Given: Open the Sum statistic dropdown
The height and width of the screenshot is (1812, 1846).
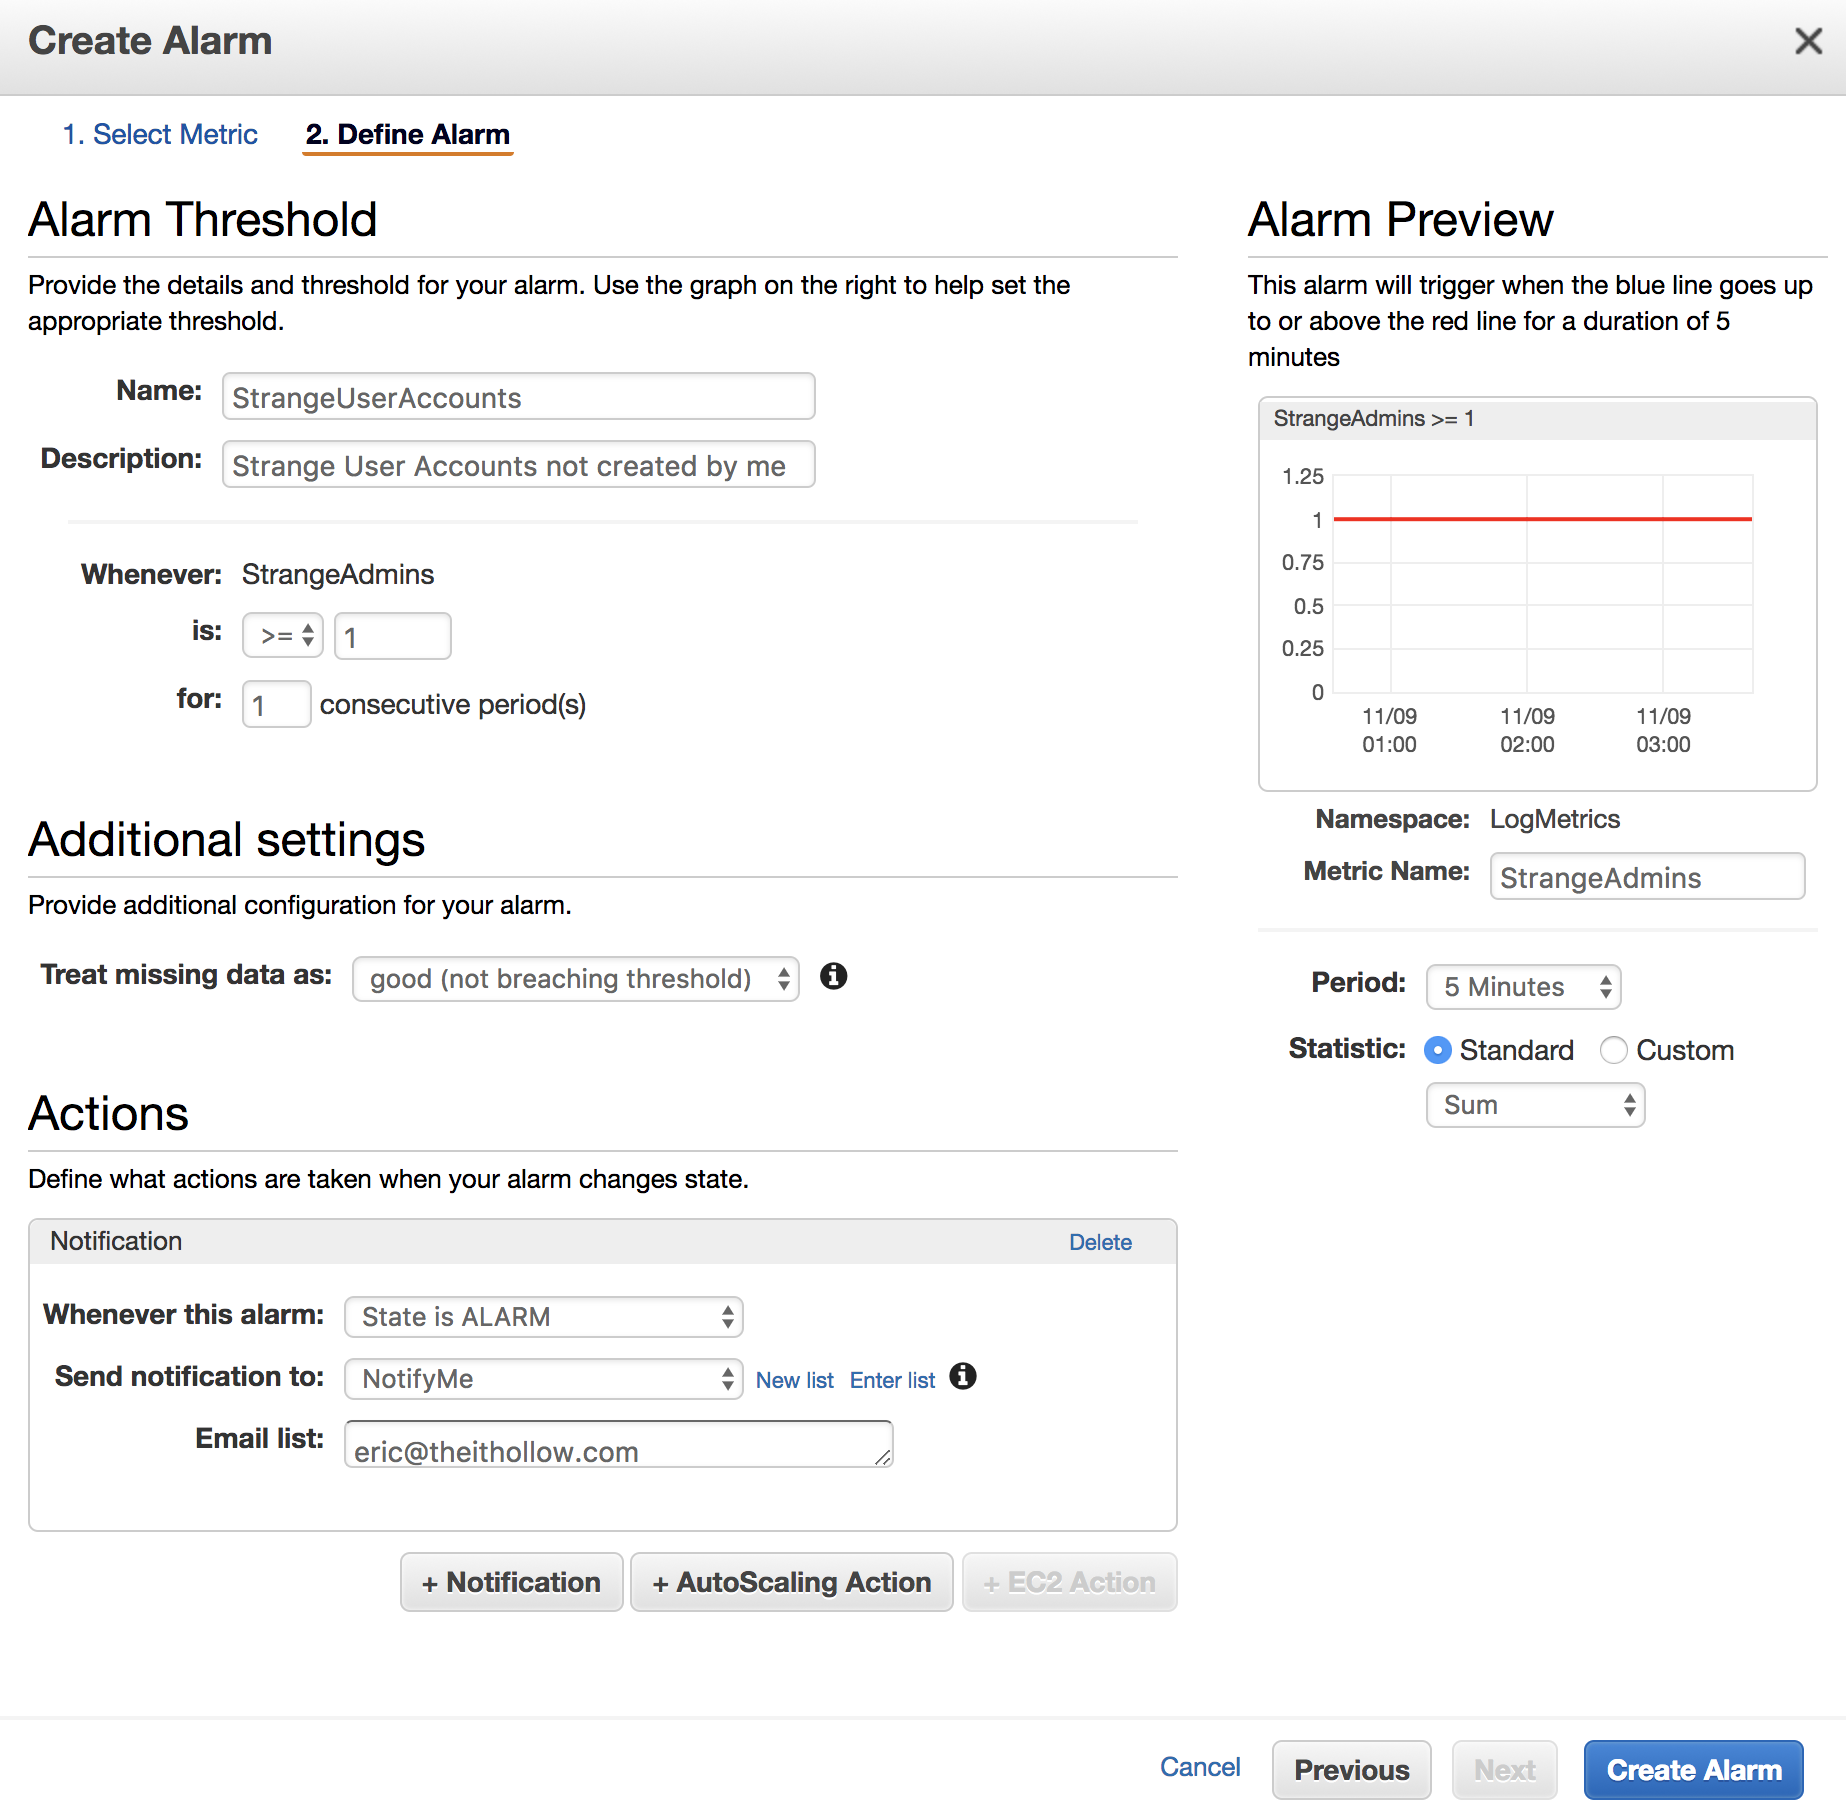Looking at the screenshot, I should (1534, 1105).
